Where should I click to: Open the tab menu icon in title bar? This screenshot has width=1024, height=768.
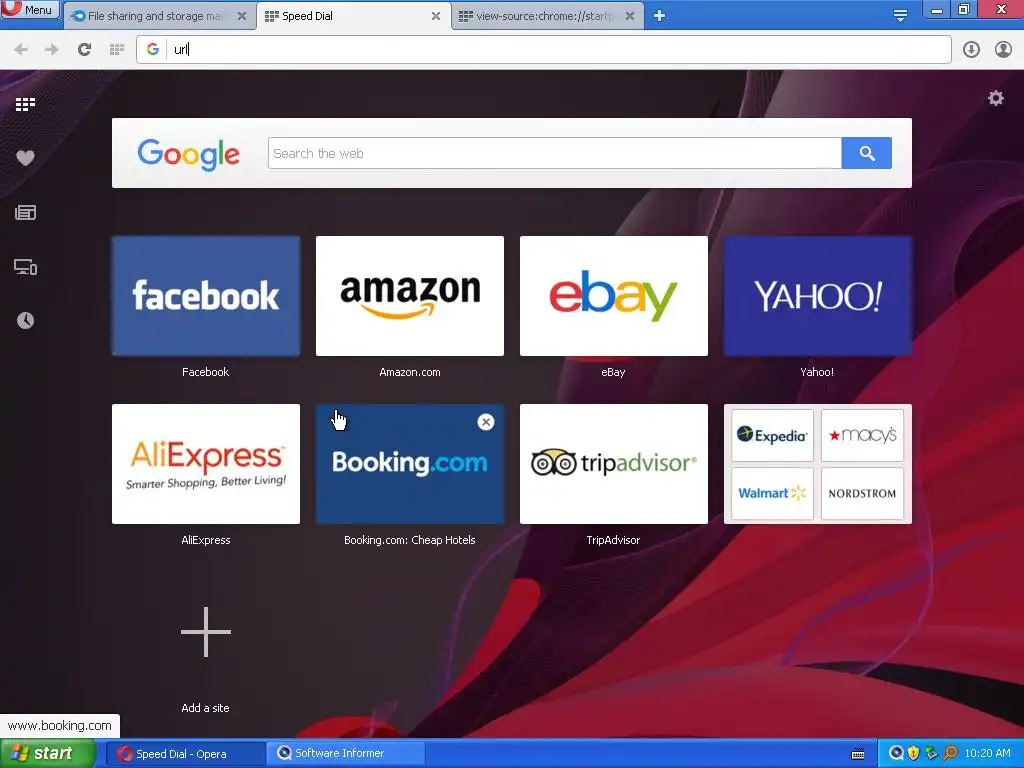901,16
